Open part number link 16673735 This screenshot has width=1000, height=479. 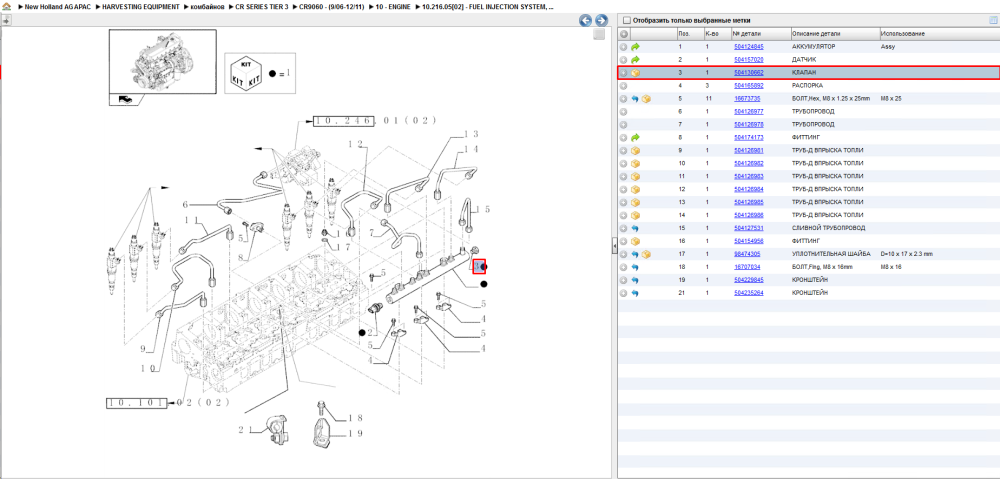point(747,99)
